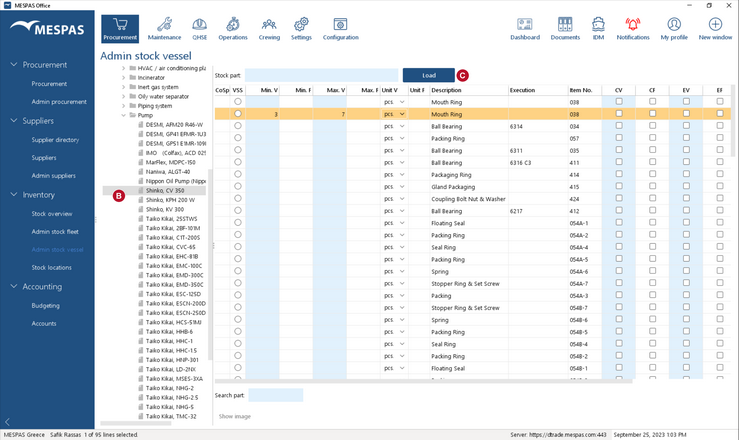Open Unit V dropdown for Ball Bearing 6314
The height and width of the screenshot is (440, 739).
pyautogui.click(x=402, y=126)
